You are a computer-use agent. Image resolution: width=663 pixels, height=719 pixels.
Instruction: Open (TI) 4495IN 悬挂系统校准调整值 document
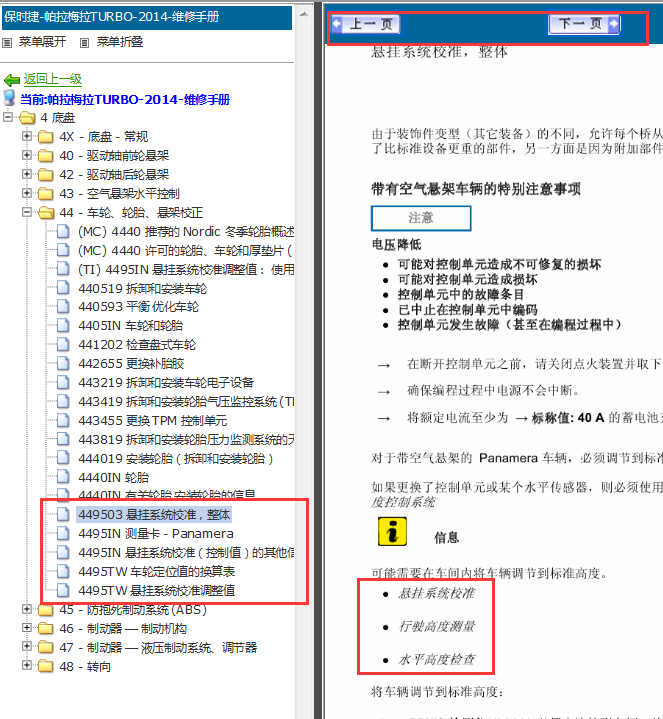[186, 270]
